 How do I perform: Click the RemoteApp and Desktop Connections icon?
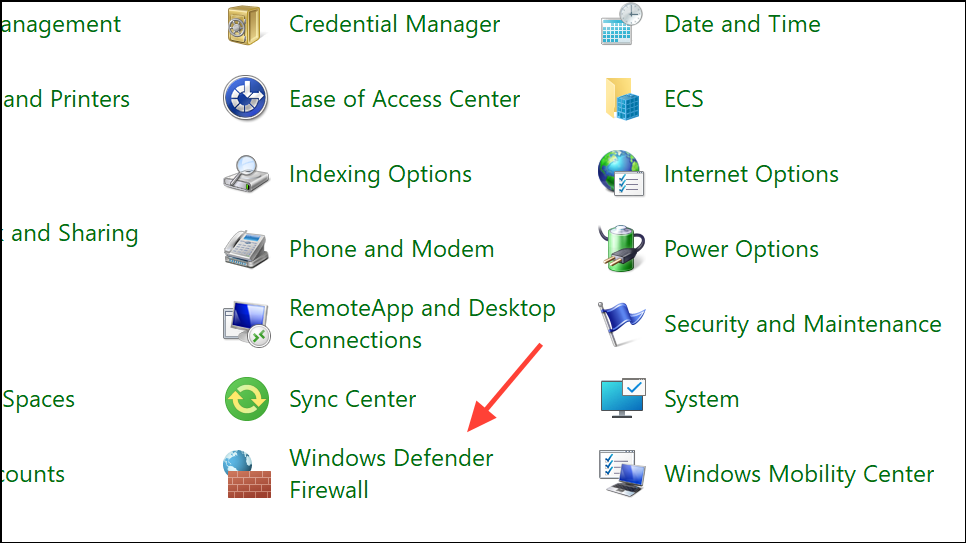[x=246, y=324]
